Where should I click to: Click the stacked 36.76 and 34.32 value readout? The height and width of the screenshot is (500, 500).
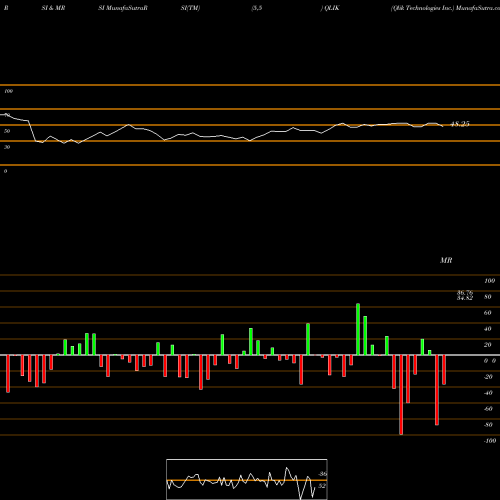[465, 295]
